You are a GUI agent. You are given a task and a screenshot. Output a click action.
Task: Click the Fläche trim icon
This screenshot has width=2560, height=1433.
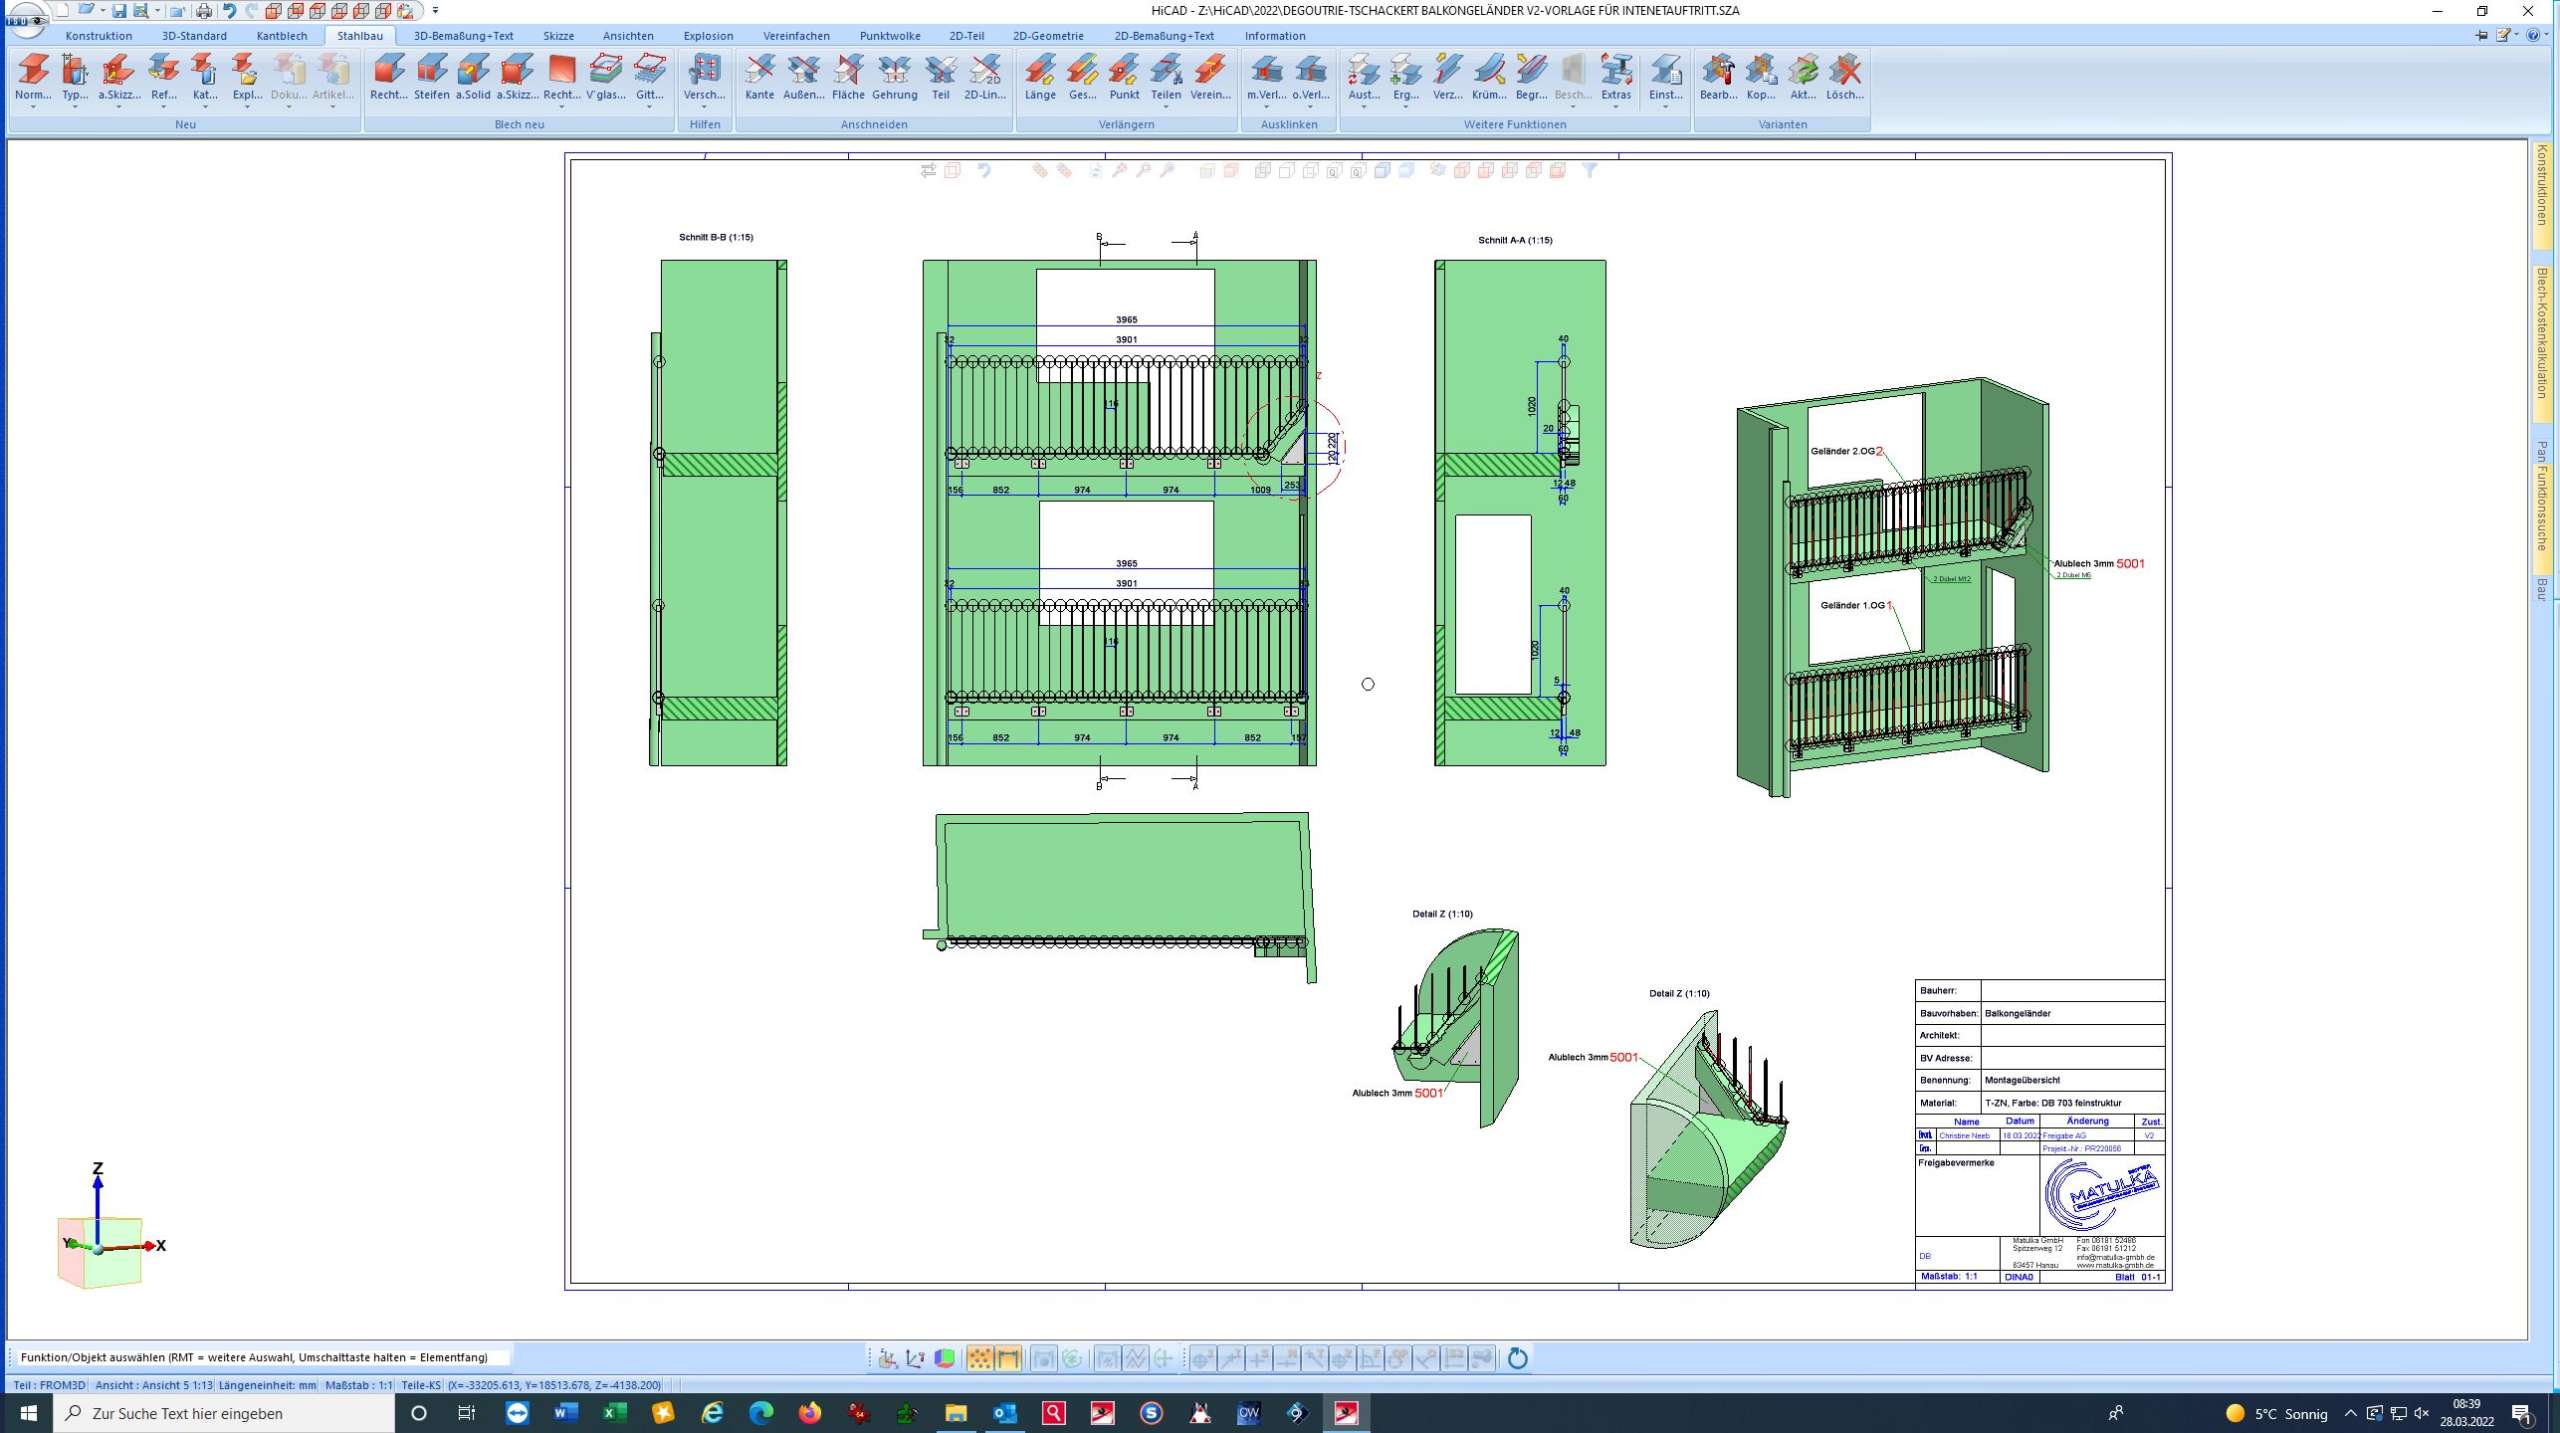[848, 70]
